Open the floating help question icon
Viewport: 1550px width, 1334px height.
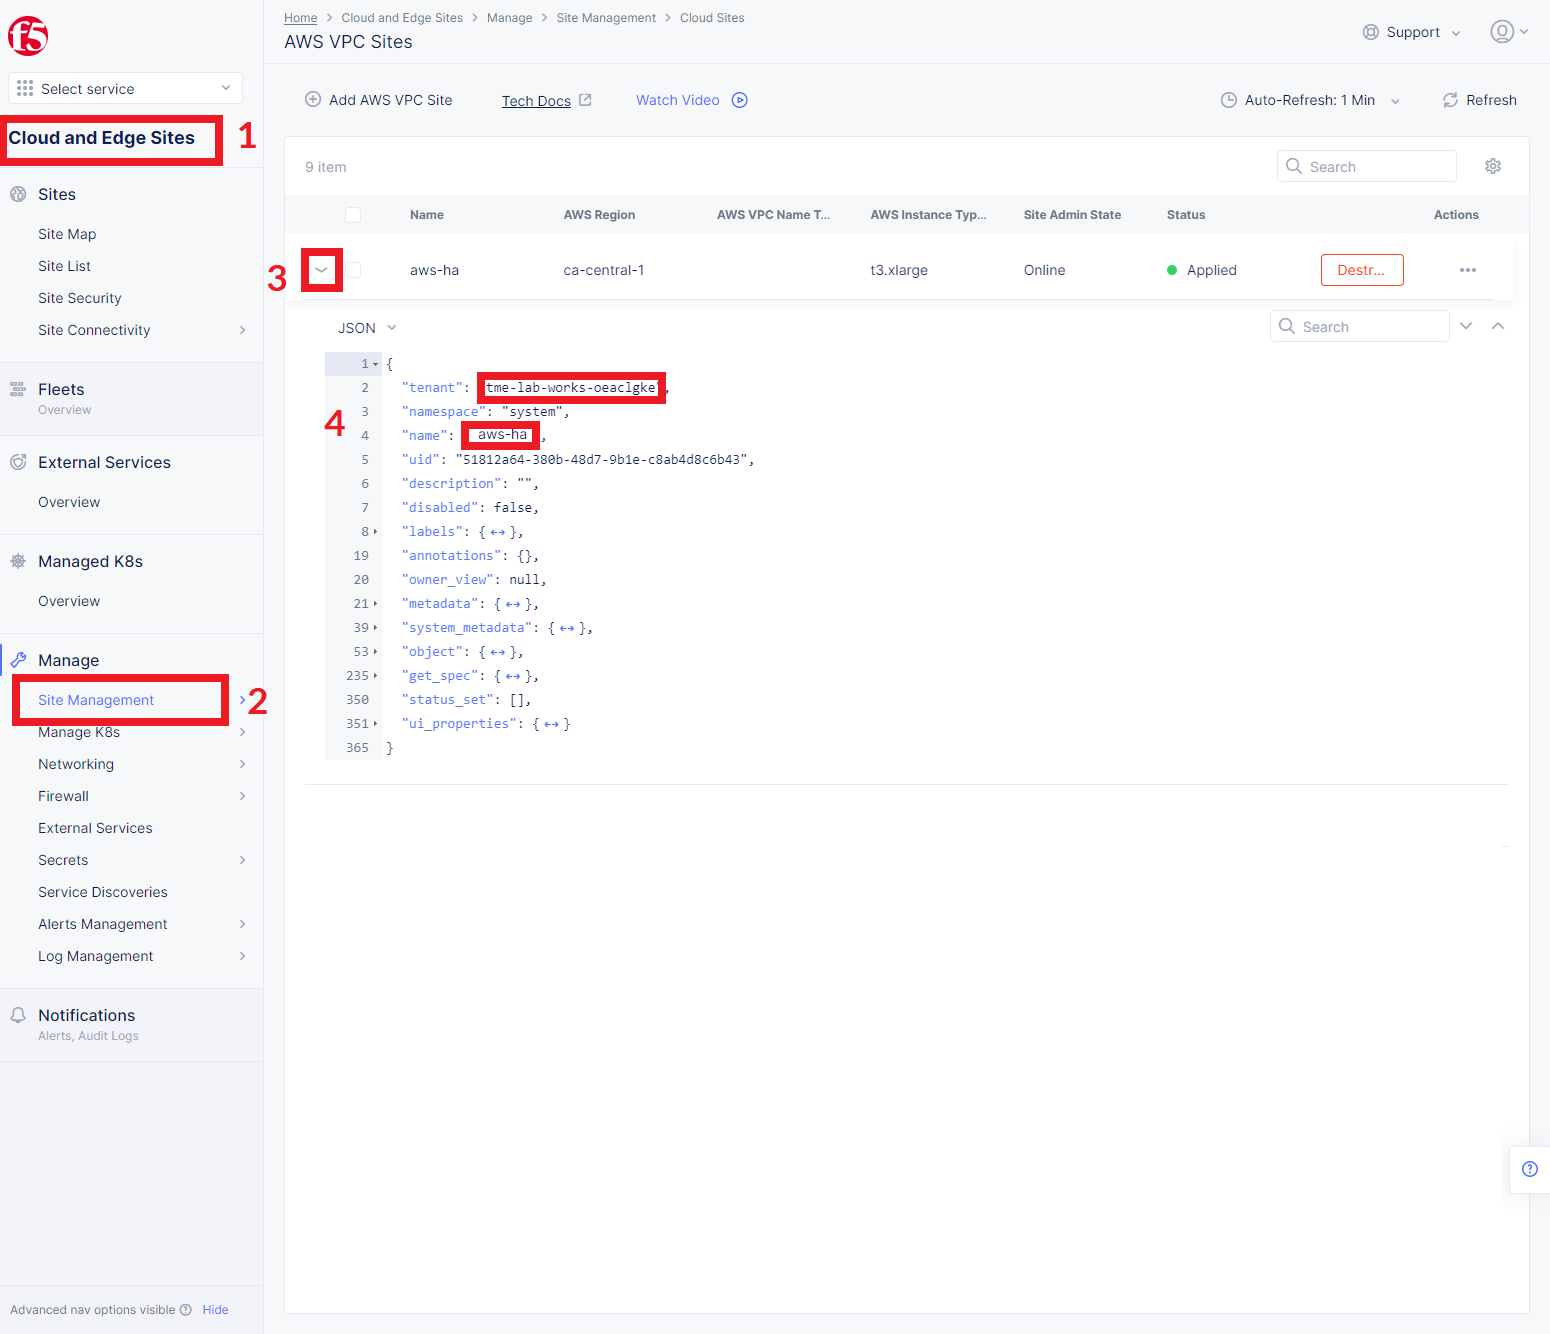click(1530, 1169)
